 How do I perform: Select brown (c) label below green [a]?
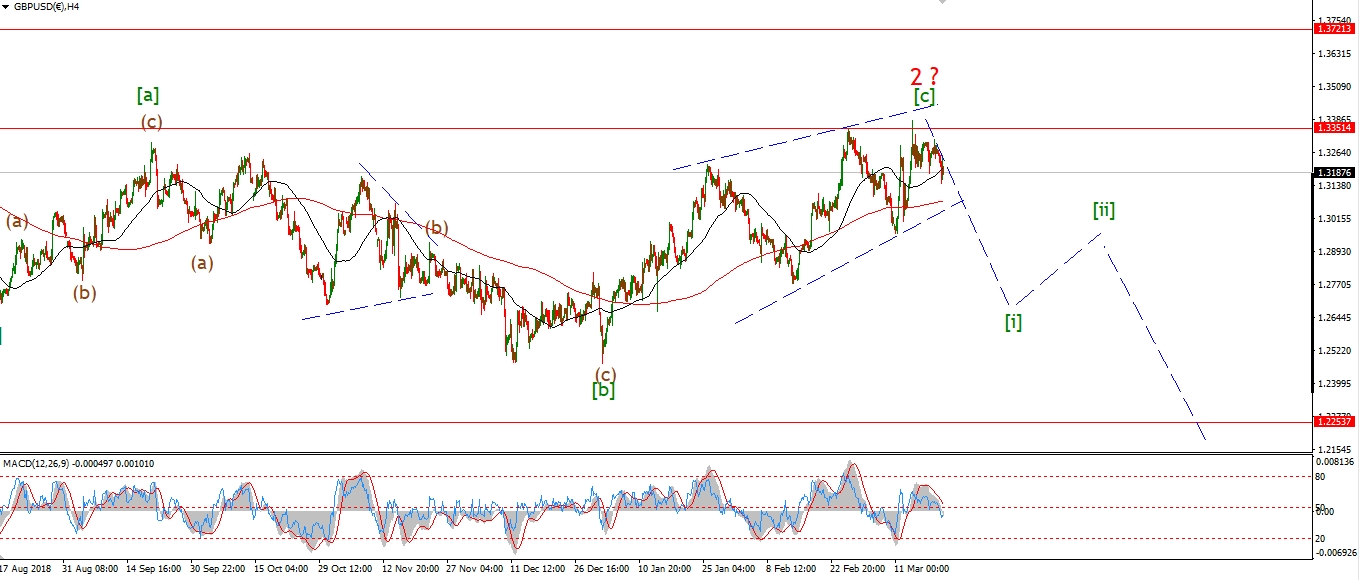[x=151, y=122]
